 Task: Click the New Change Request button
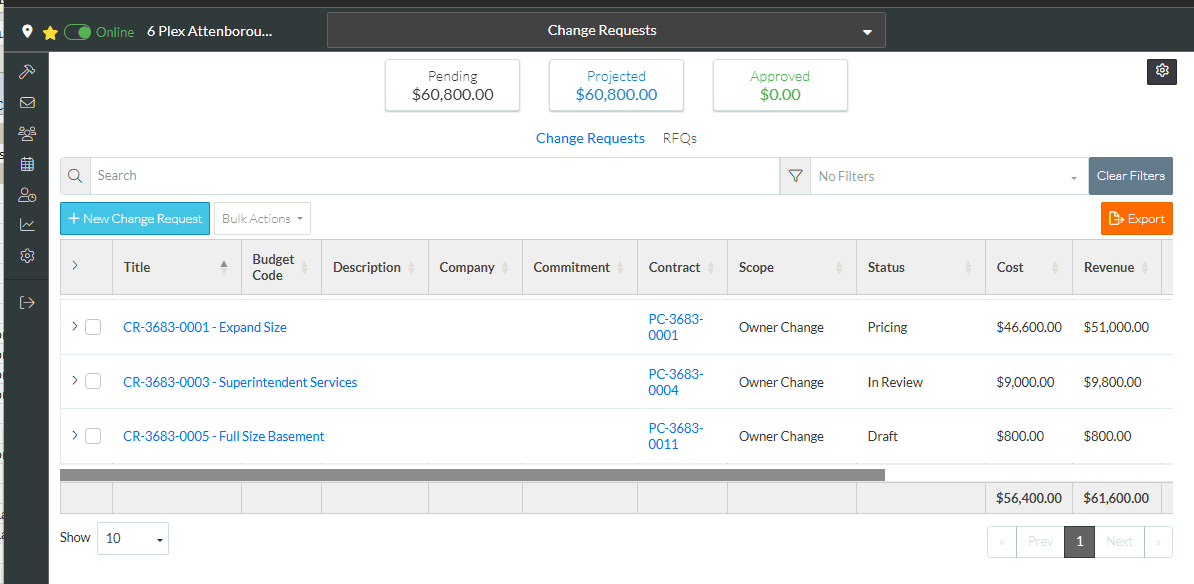click(x=135, y=219)
